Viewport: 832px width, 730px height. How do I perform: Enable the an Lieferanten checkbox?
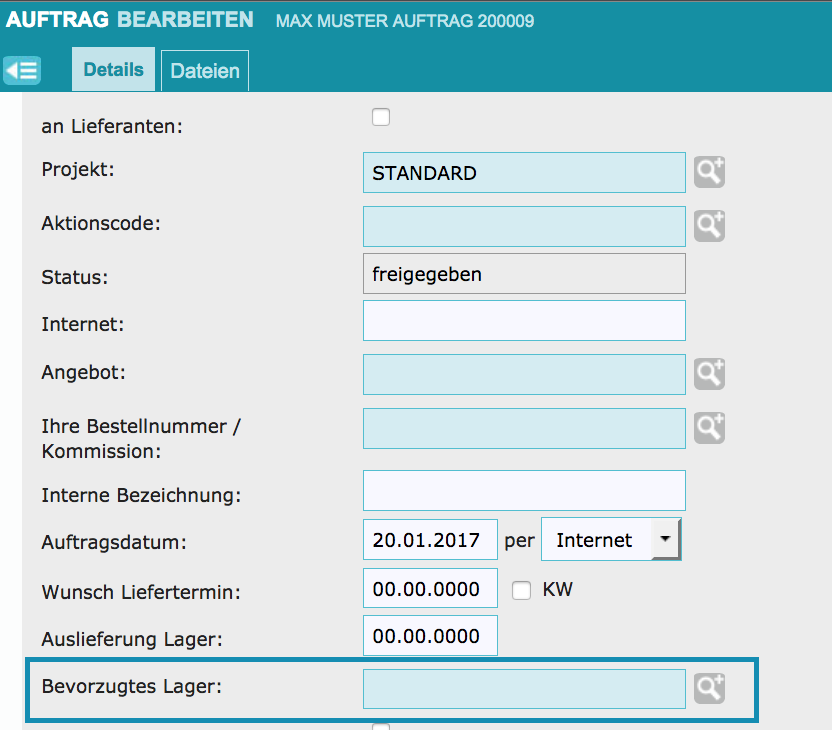pos(381,118)
